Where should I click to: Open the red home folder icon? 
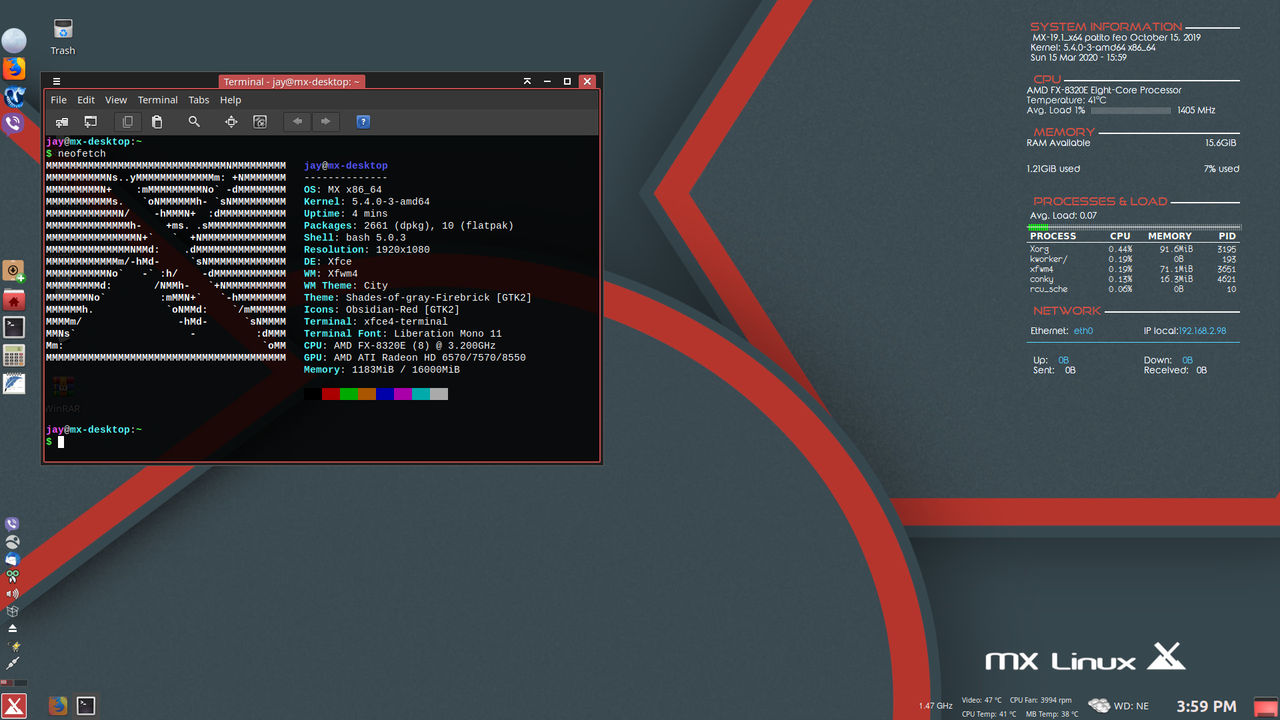[14, 299]
